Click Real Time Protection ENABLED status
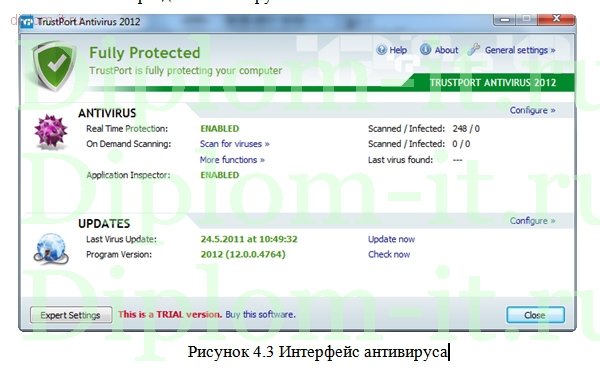This screenshot has width=600, height=371. pyautogui.click(x=220, y=129)
